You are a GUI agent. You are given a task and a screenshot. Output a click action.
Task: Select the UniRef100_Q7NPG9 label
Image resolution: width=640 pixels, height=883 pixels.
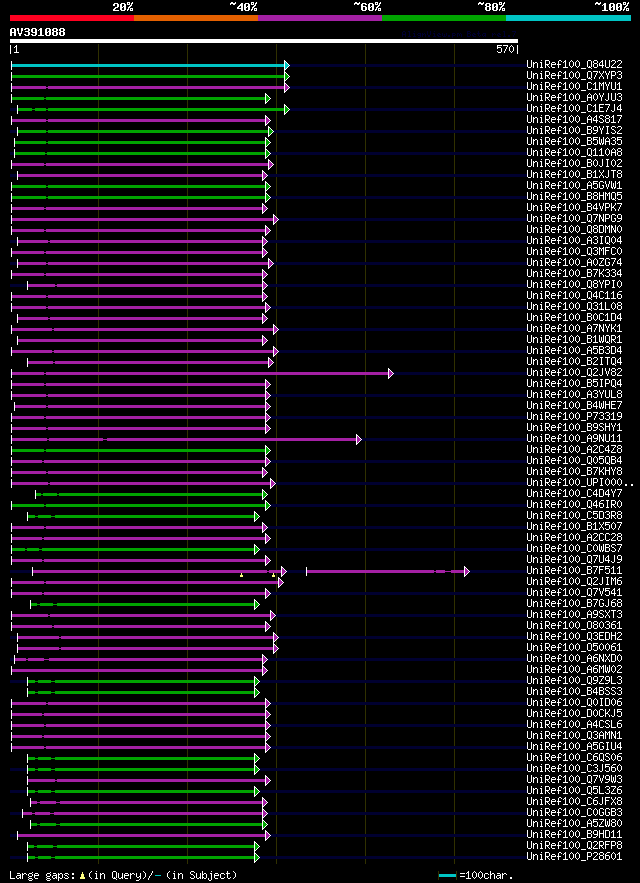[574, 218]
